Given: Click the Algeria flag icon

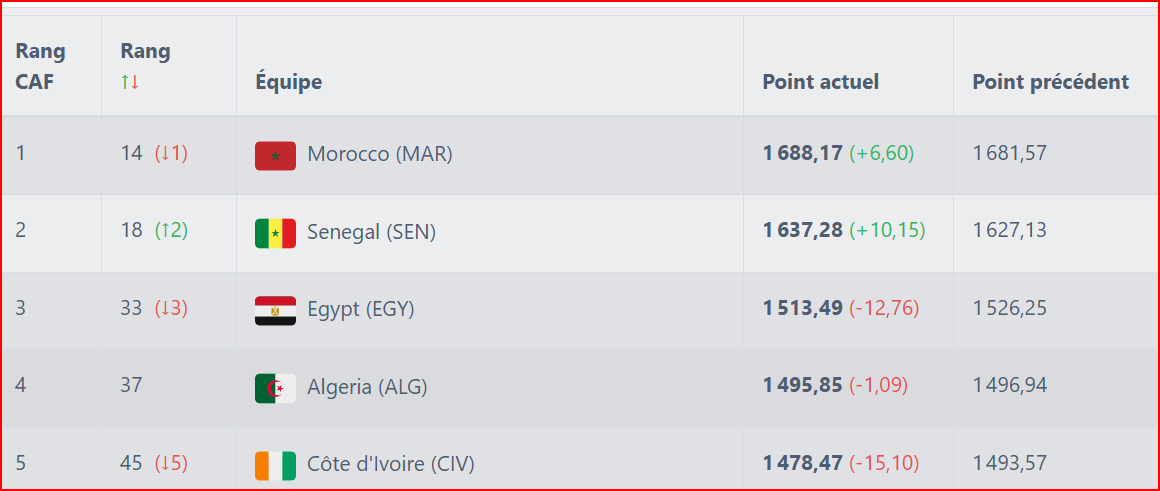Looking at the screenshot, I should [275, 387].
